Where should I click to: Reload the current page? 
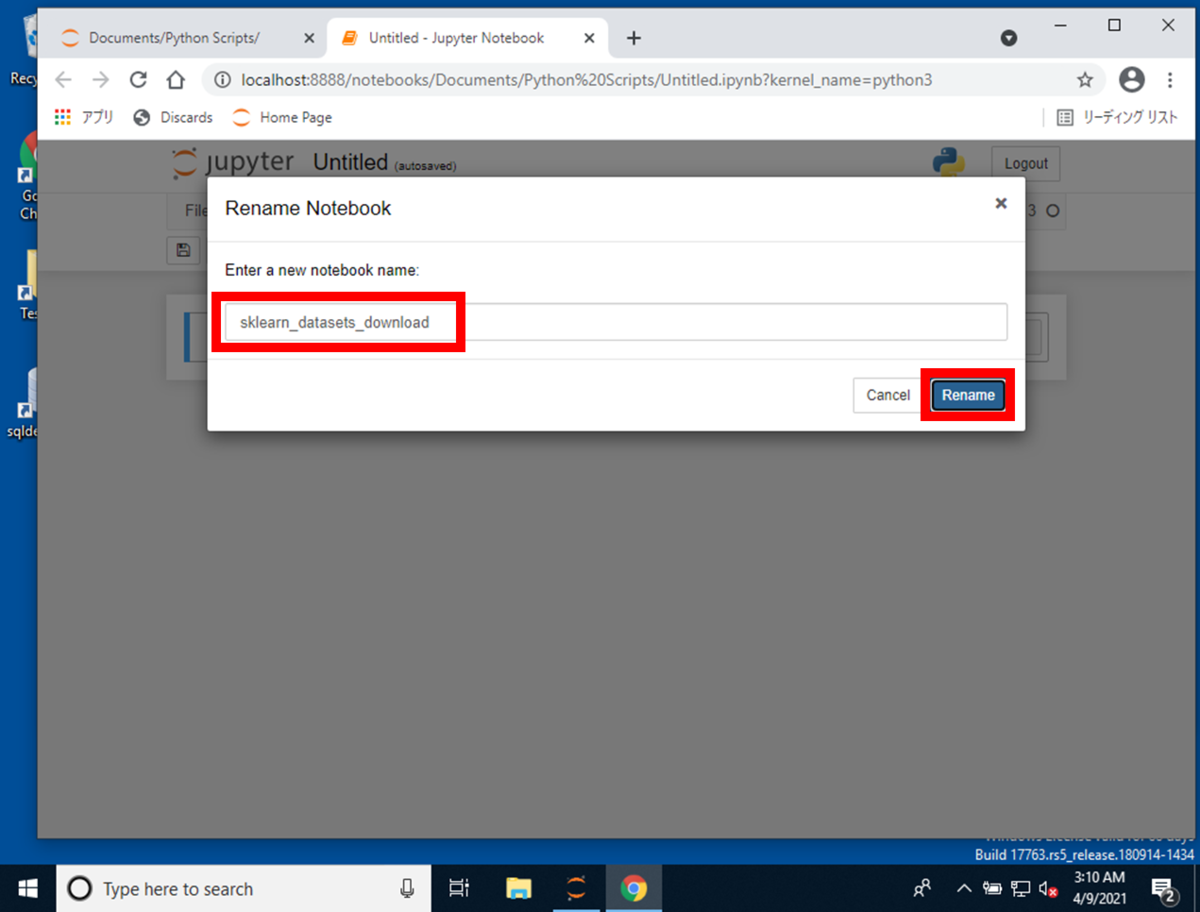tap(138, 80)
